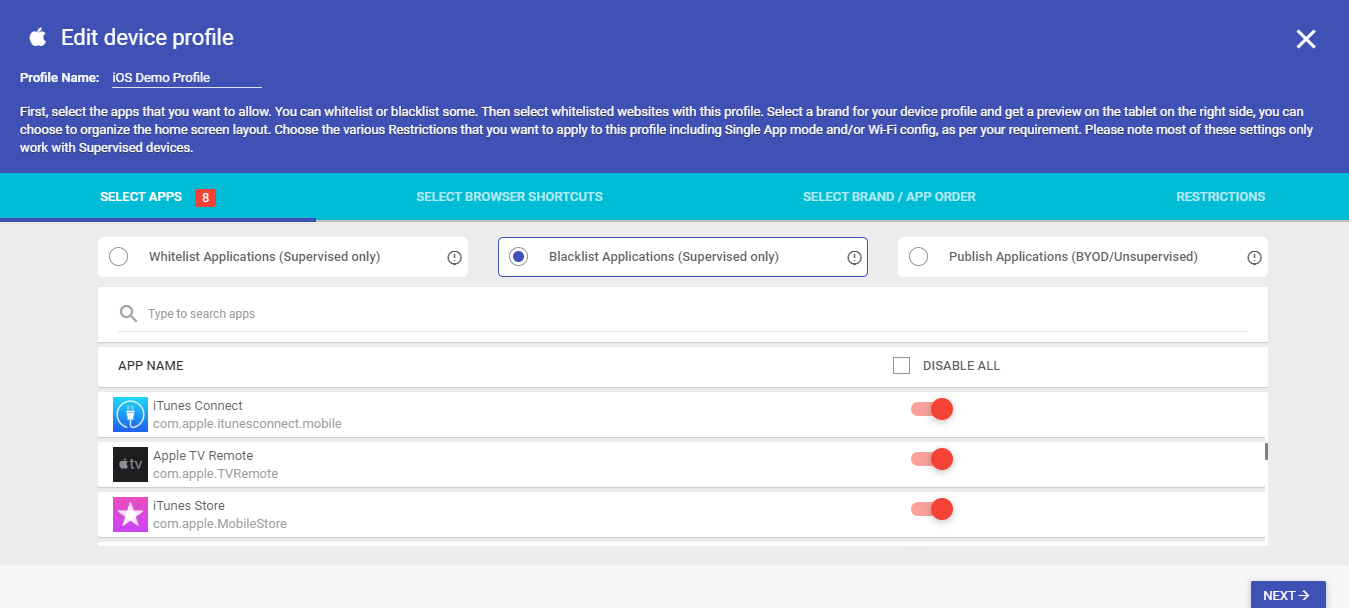Image resolution: width=1349 pixels, height=608 pixels.
Task: Toggle the Apple TV Remote switch off
Action: tap(931, 458)
